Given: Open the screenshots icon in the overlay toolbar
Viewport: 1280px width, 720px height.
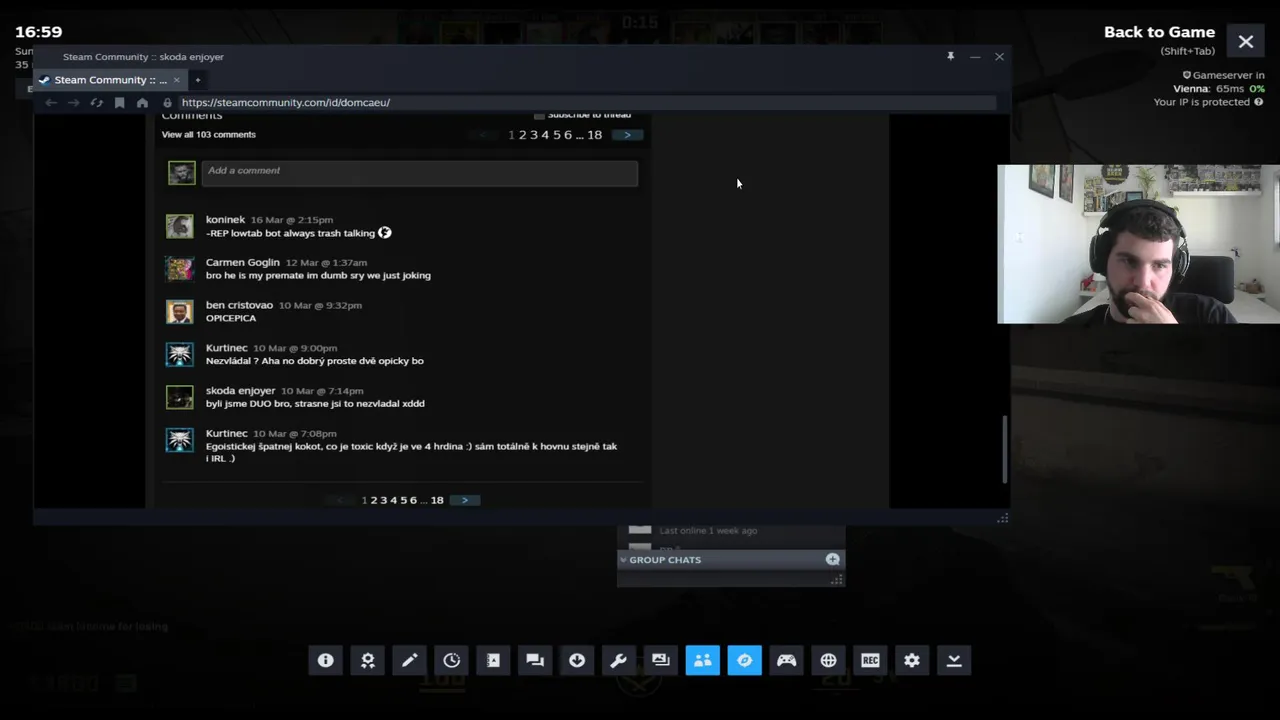Looking at the screenshot, I should click(660, 660).
